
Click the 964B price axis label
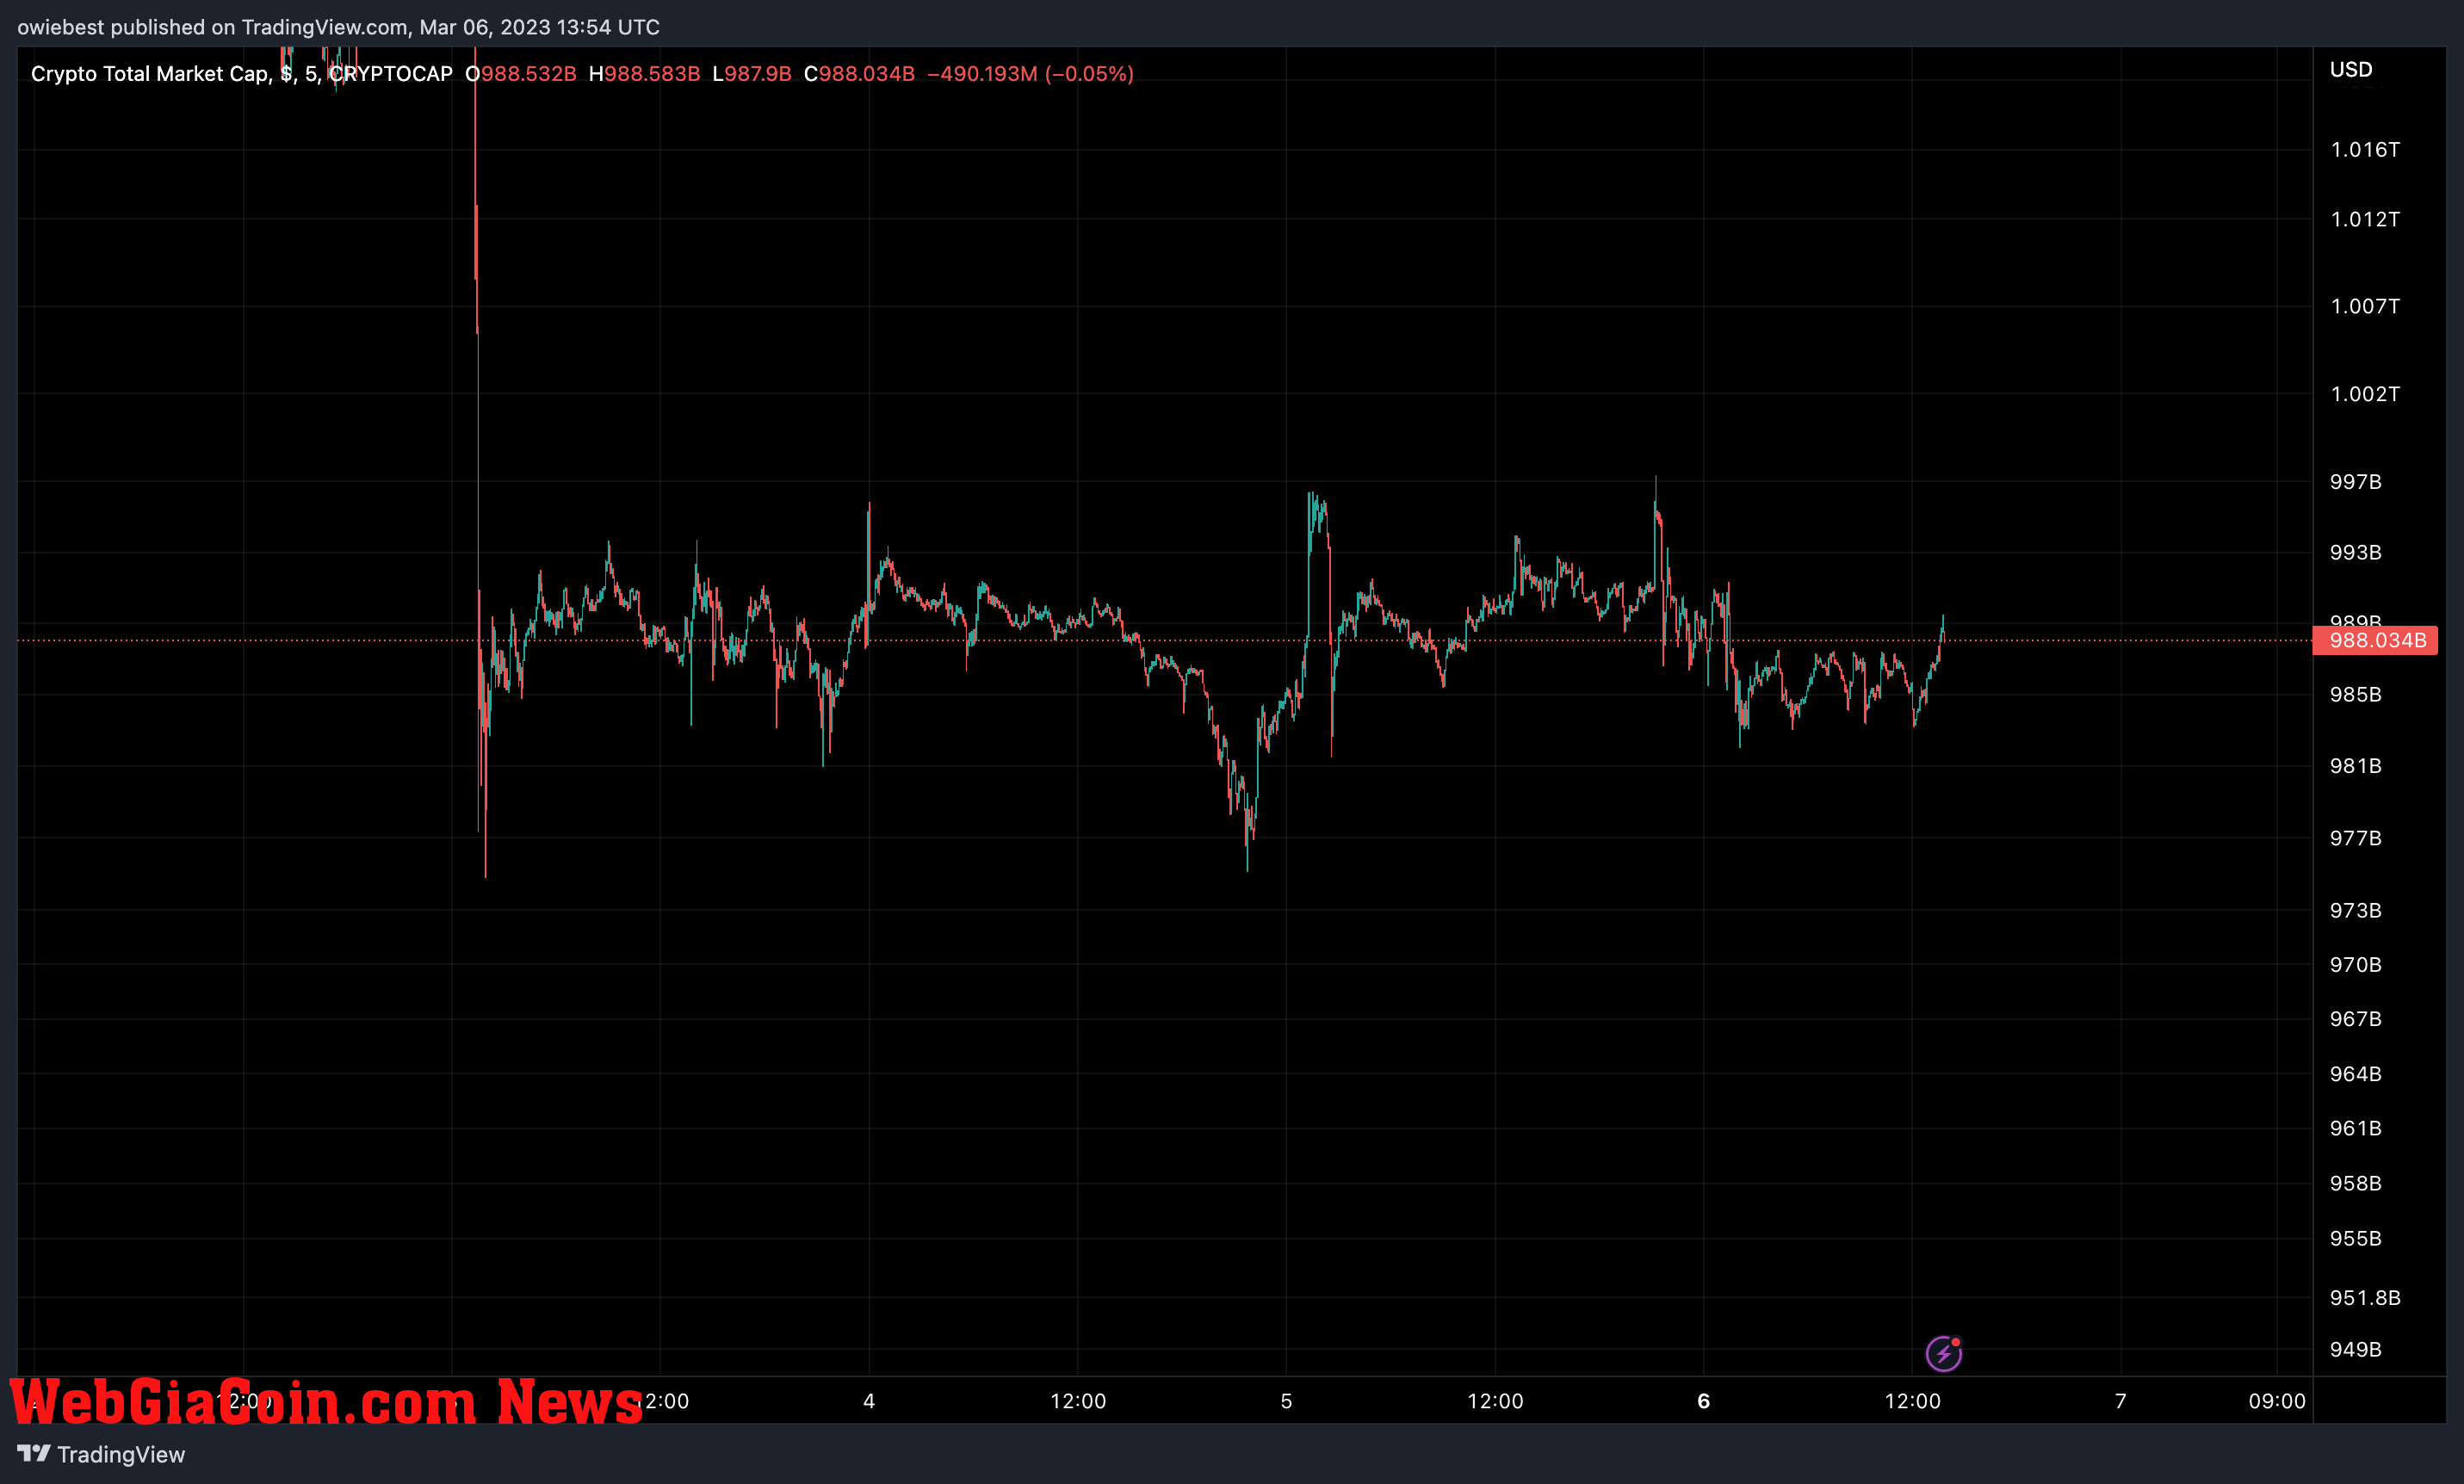pos(2355,1074)
